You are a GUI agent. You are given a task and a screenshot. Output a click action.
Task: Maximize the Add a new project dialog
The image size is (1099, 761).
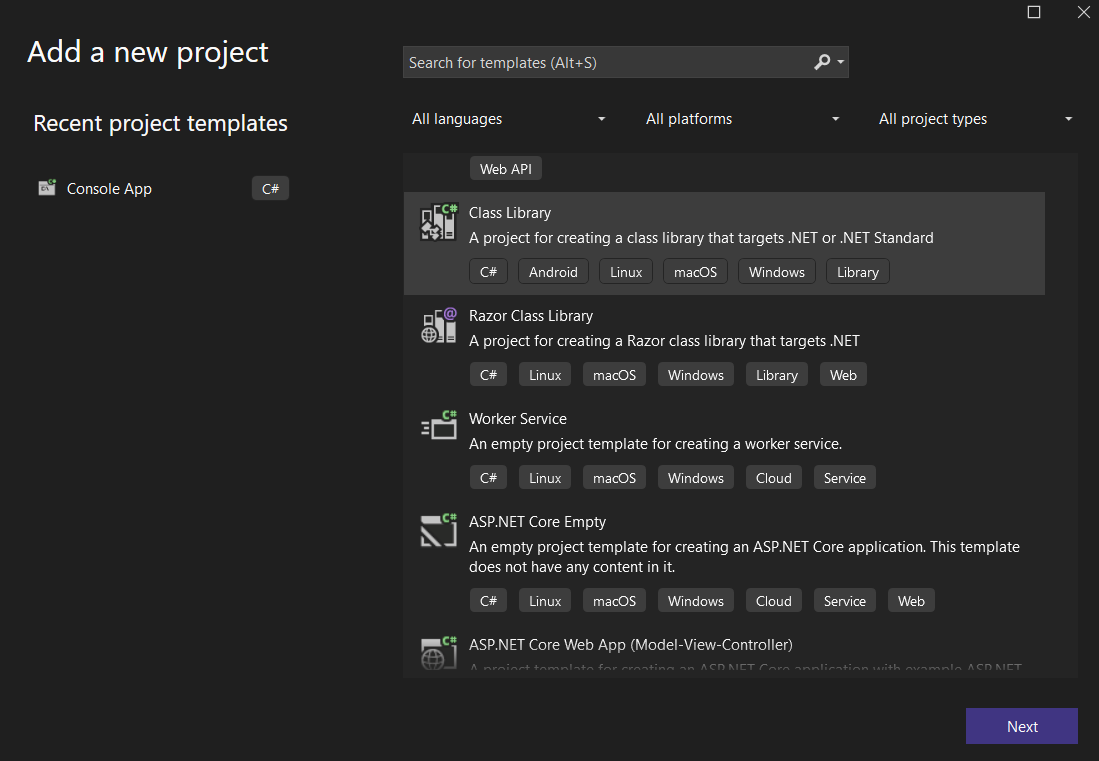tap(1034, 12)
